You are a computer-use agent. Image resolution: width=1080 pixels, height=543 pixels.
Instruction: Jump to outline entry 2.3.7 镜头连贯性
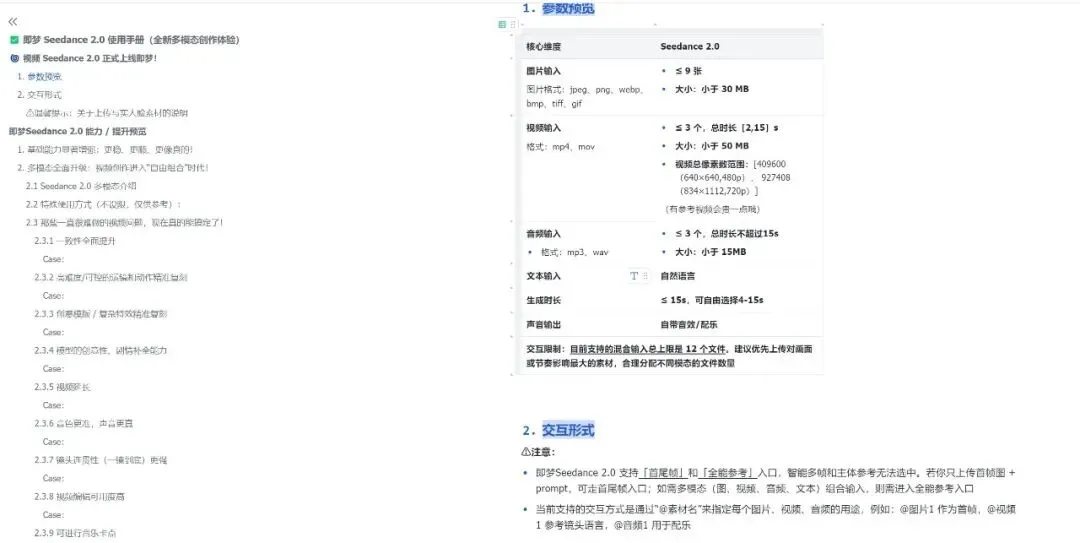[x=101, y=460]
